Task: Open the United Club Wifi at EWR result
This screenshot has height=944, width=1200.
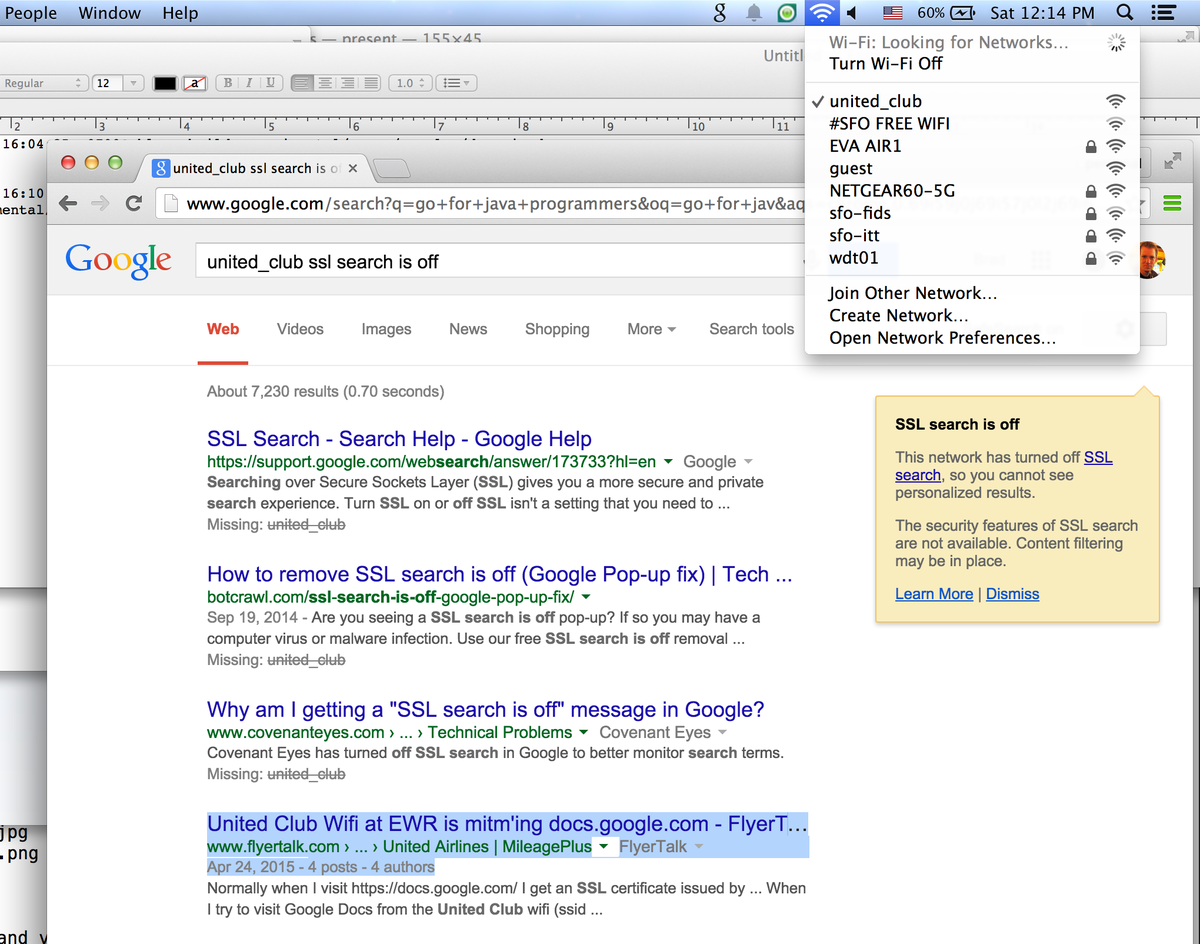Action: click(x=507, y=824)
